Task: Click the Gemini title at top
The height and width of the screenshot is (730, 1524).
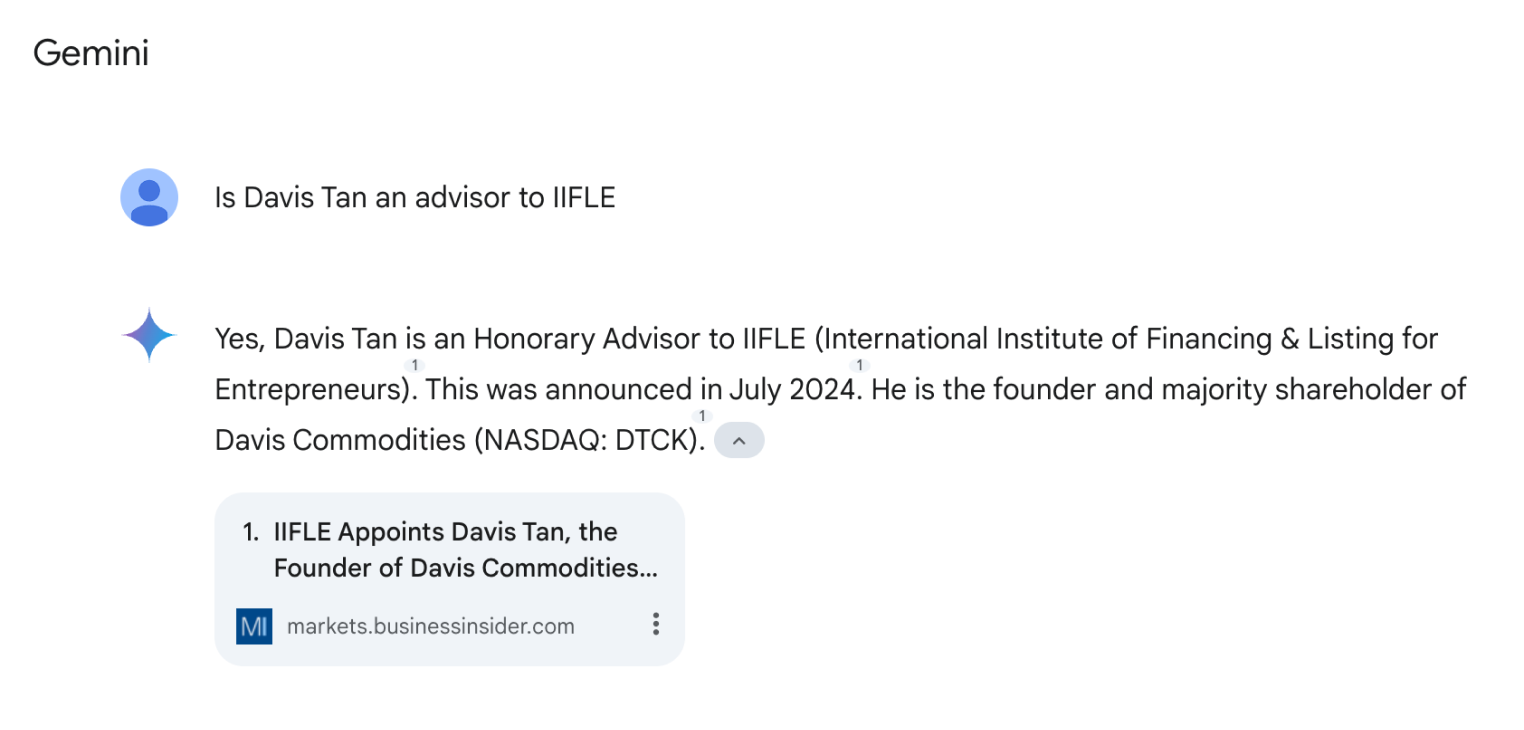Action: tap(91, 53)
